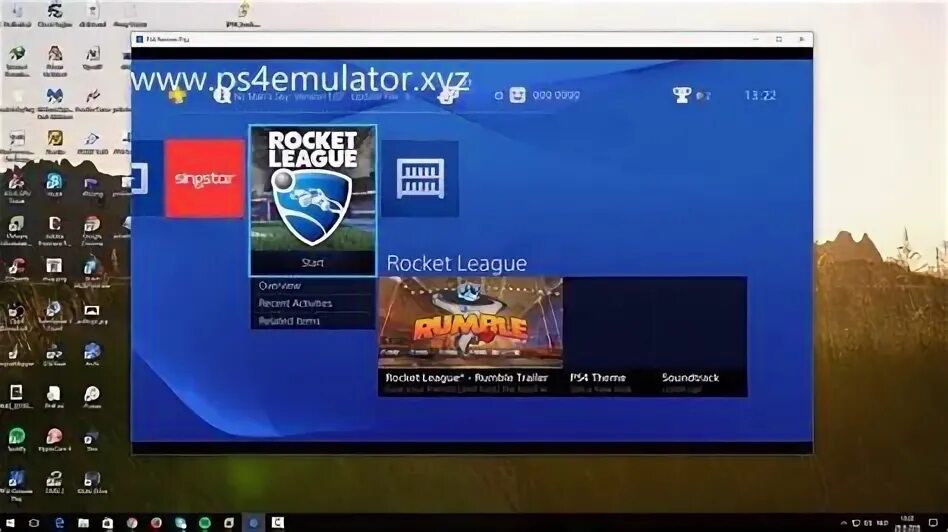Open the PlayStation Plus icon in the top bar
Image resolution: width=948 pixels, height=532 pixels.
(177, 96)
